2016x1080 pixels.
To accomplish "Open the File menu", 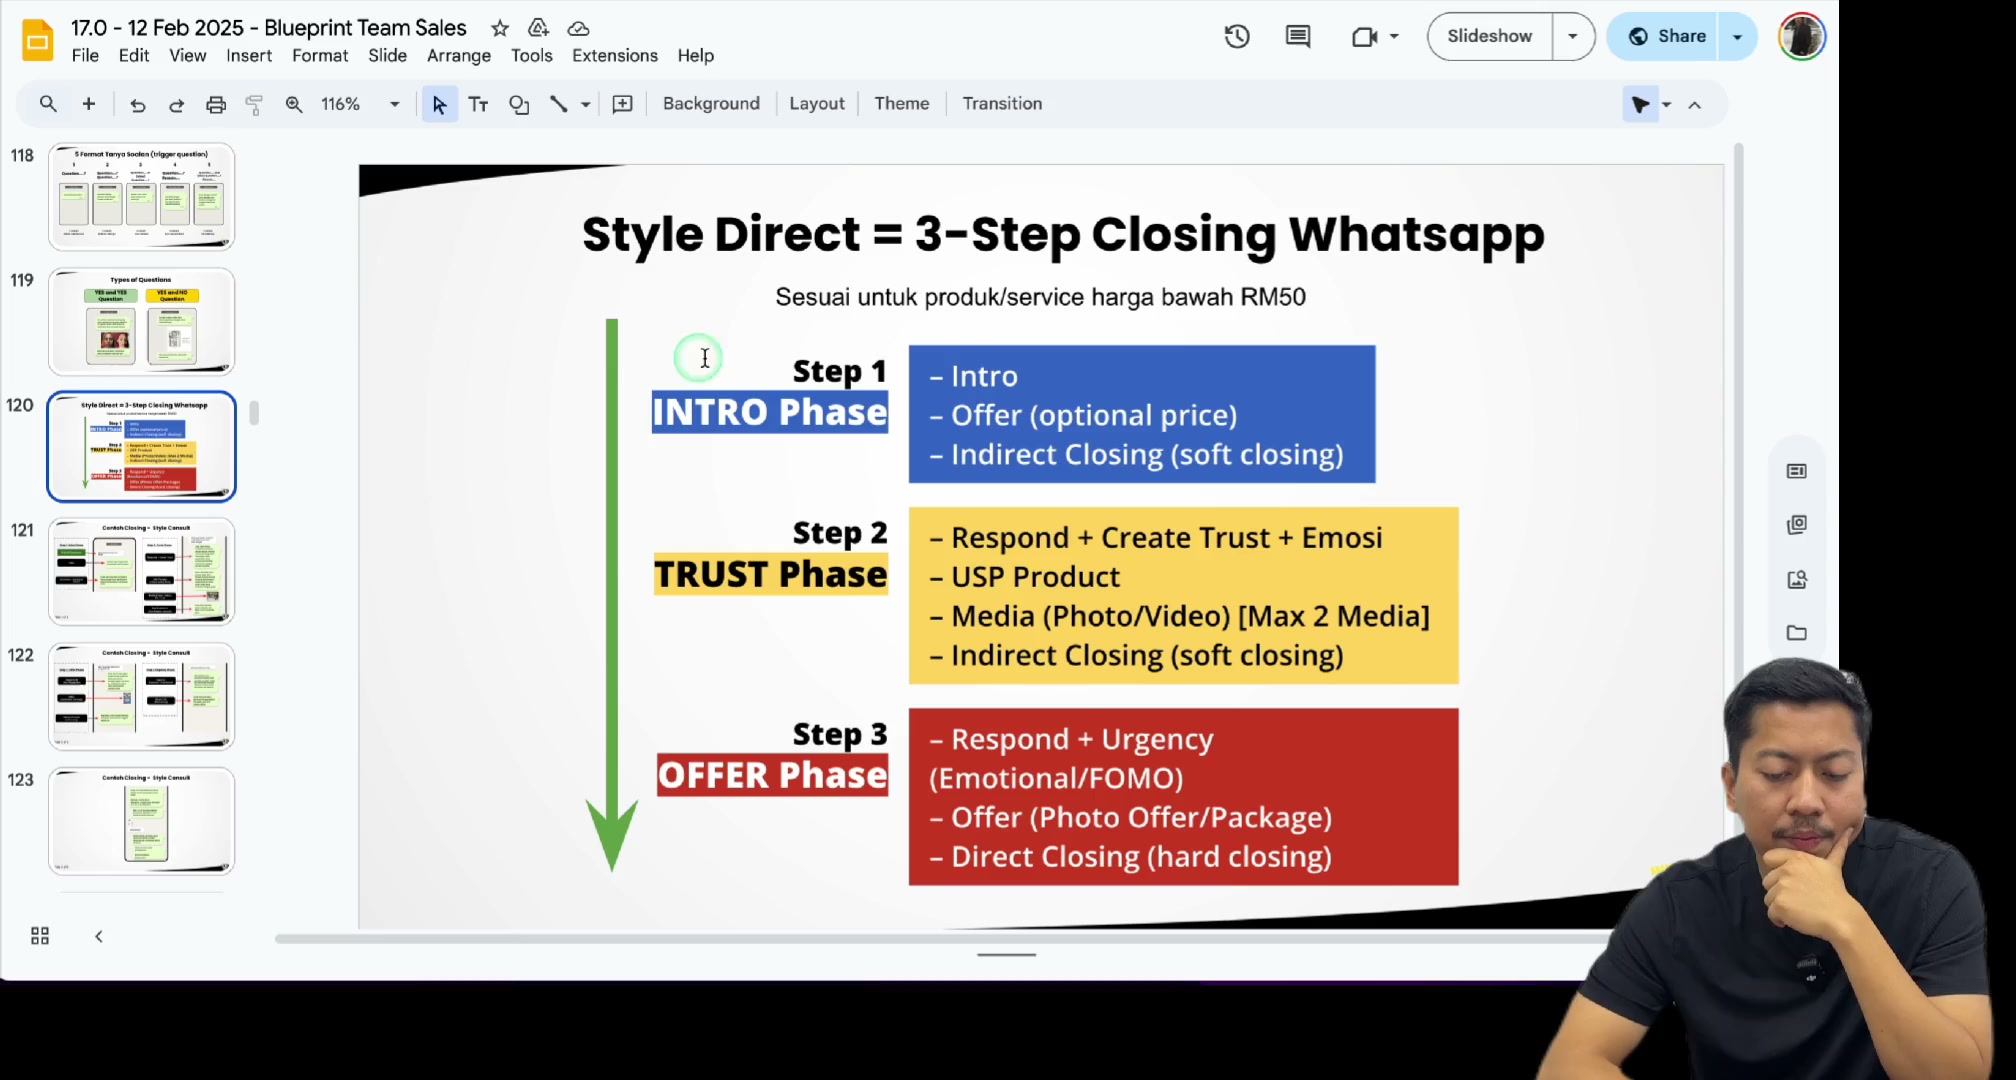I will click(85, 56).
